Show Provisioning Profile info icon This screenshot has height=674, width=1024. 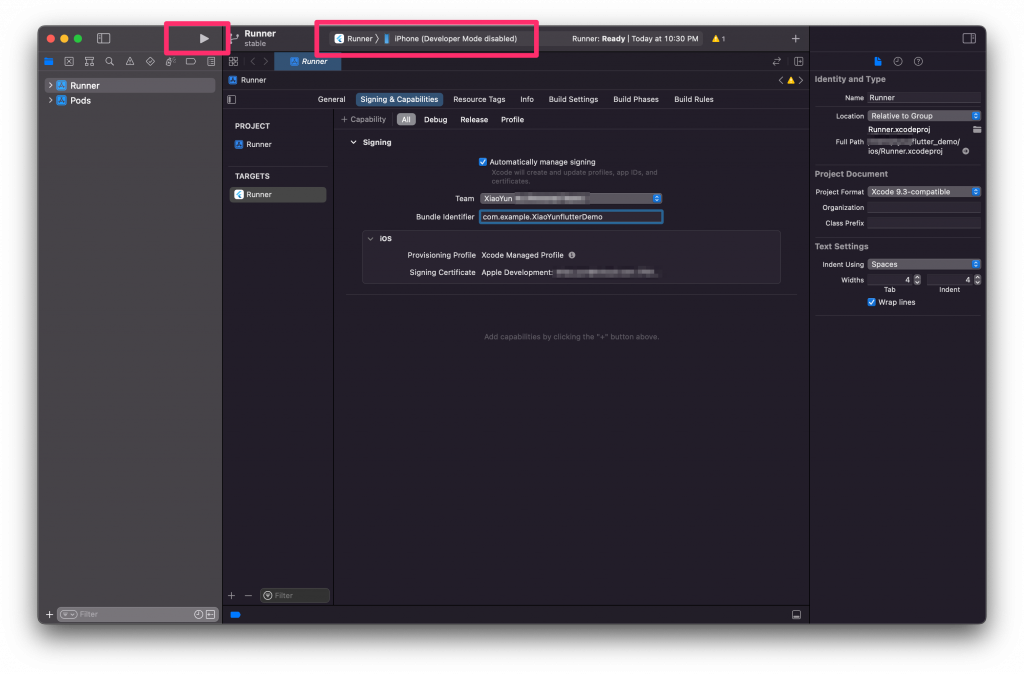[571, 255]
